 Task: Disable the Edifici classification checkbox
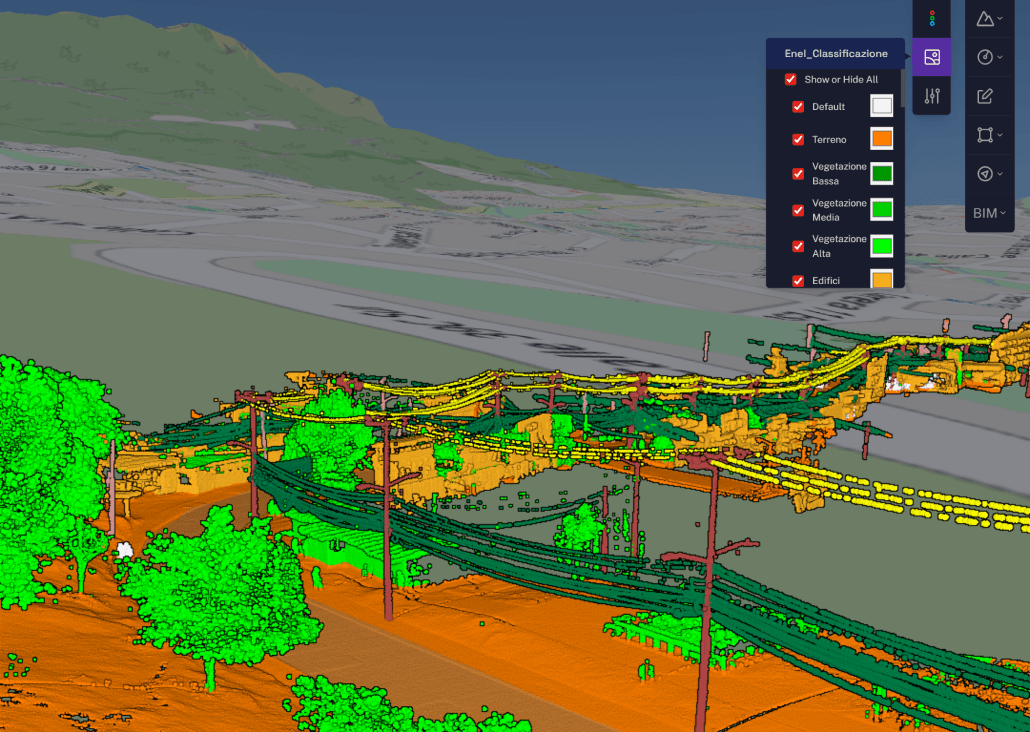coord(798,281)
